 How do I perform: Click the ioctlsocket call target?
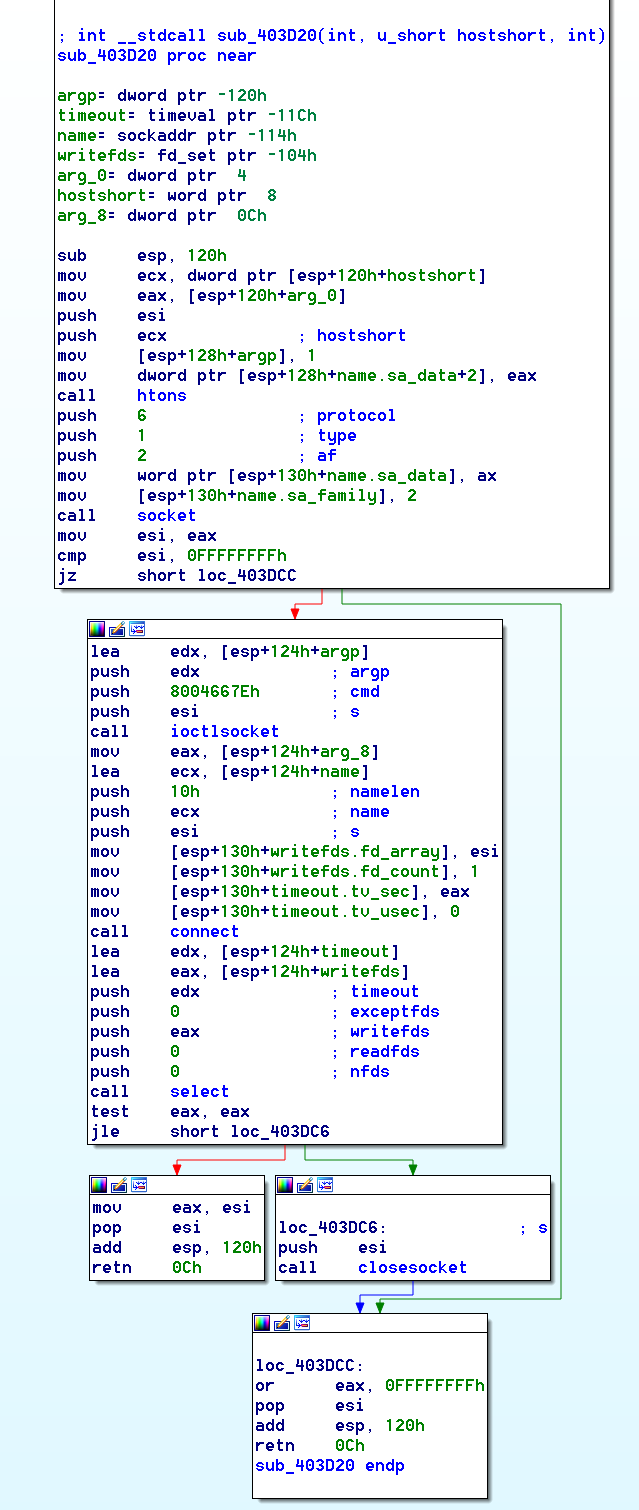(224, 732)
